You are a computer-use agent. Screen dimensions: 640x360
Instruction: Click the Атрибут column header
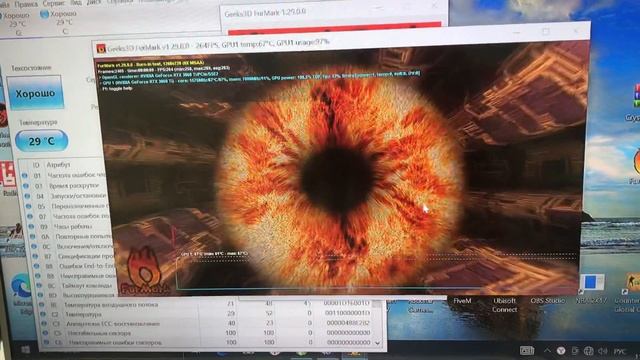tap(58, 164)
